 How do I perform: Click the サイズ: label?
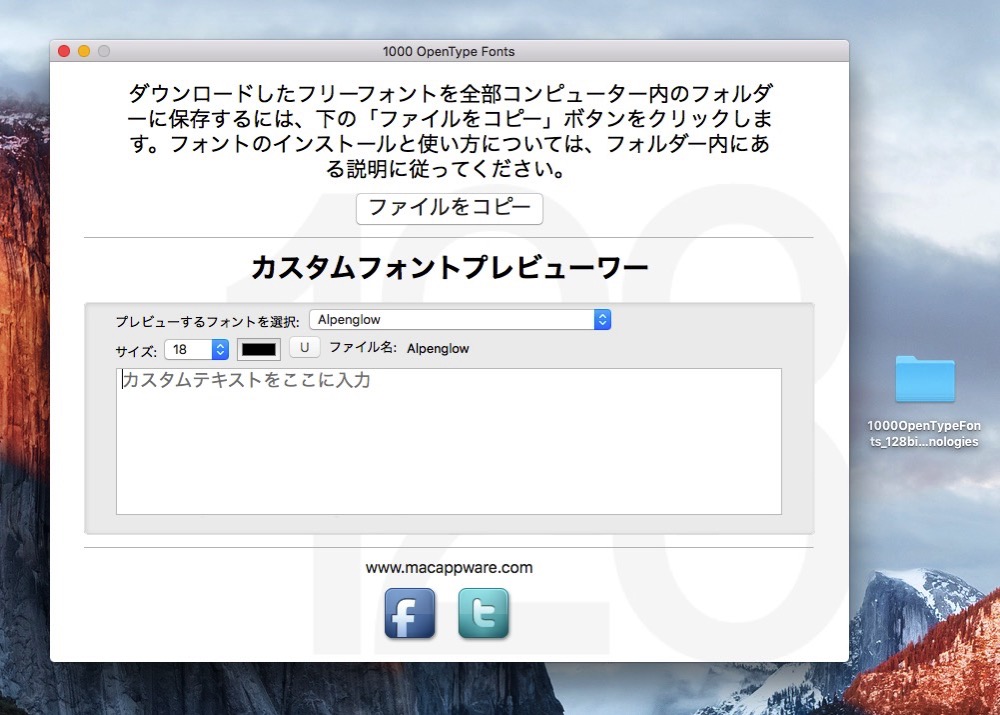point(136,351)
